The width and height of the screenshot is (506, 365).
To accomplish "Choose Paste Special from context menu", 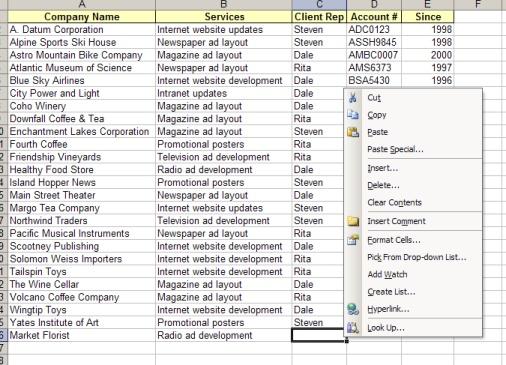I will 395,149.
